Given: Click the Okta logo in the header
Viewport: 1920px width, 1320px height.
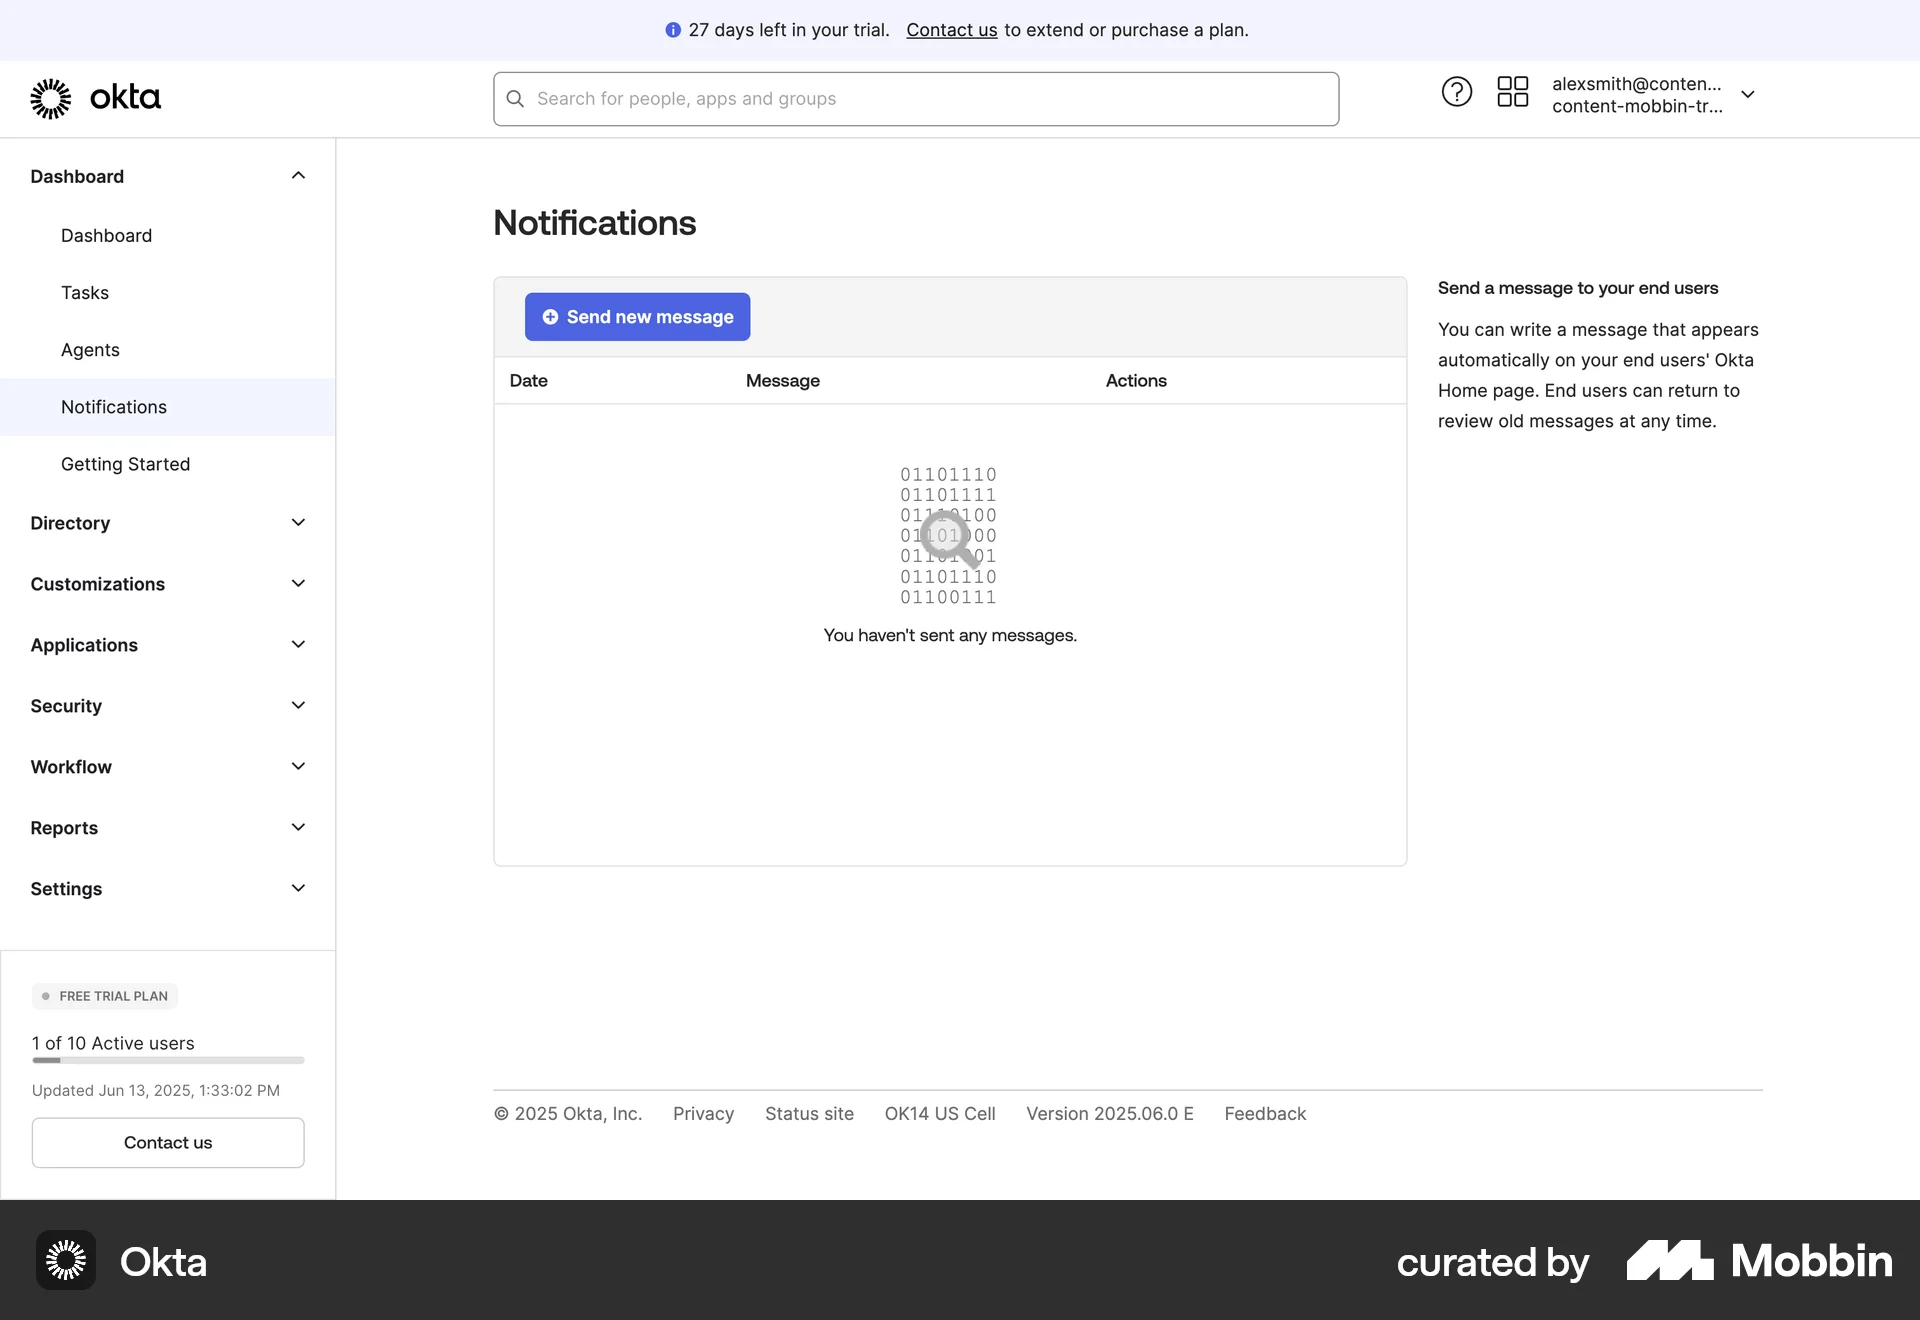Looking at the screenshot, I should 95,98.
